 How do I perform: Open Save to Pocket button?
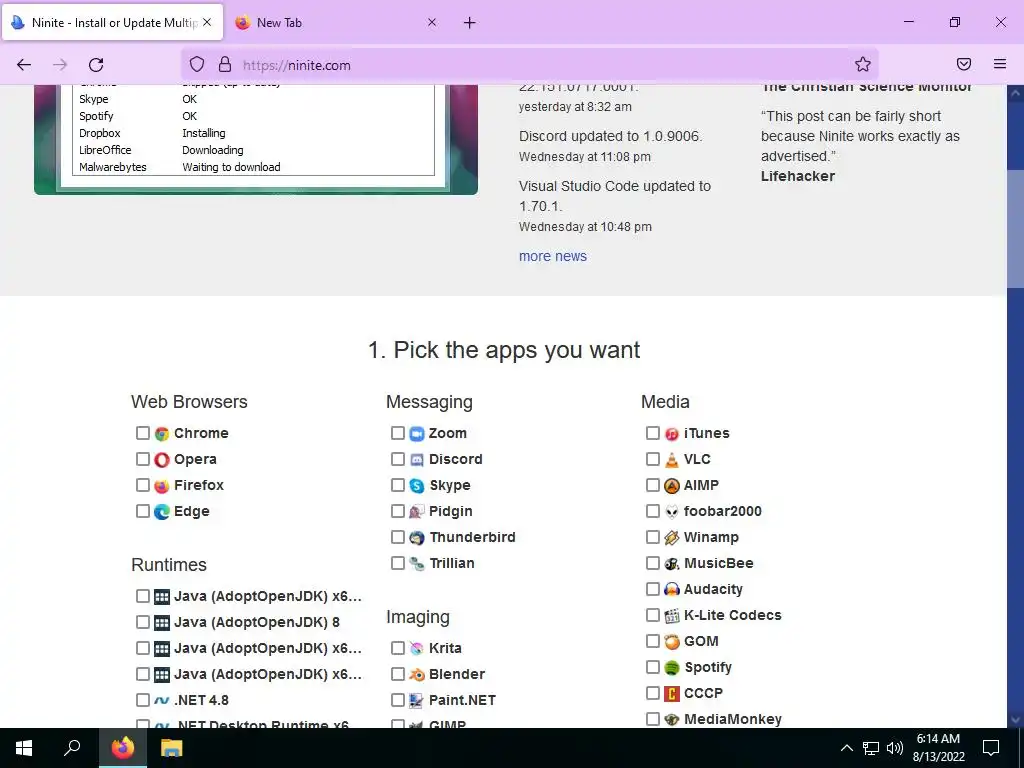click(x=964, y=64)
